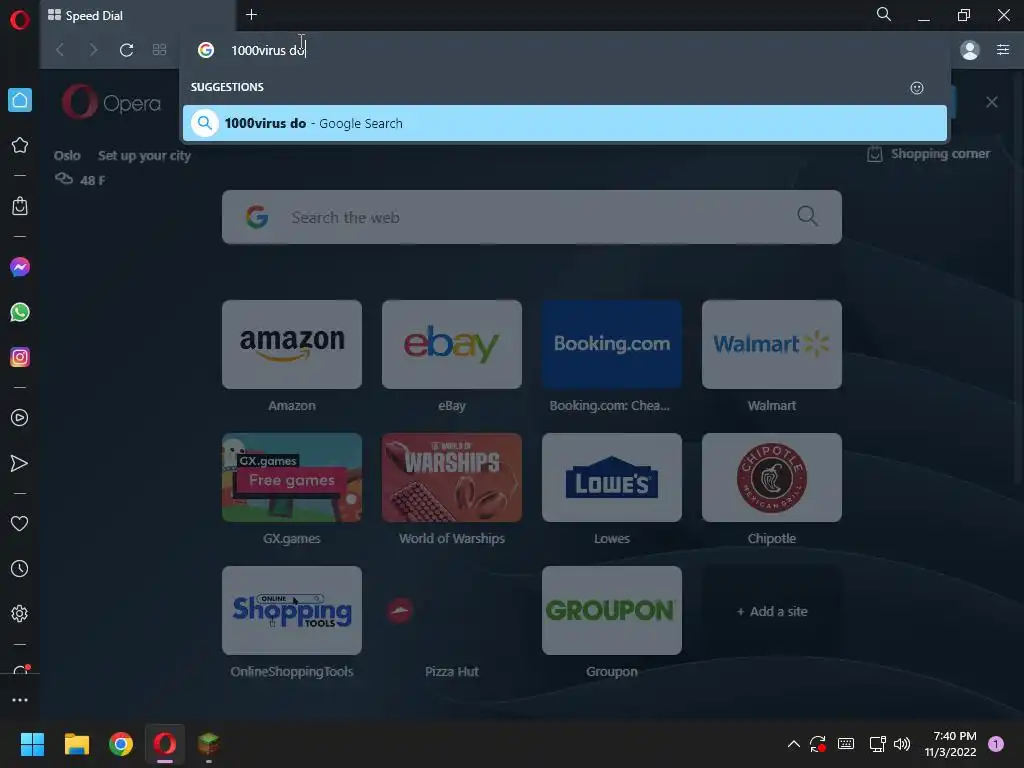Open the Shopping bag sidebar icon
The height and width of the screenshot is (768, 1024).
coord(20,206)
